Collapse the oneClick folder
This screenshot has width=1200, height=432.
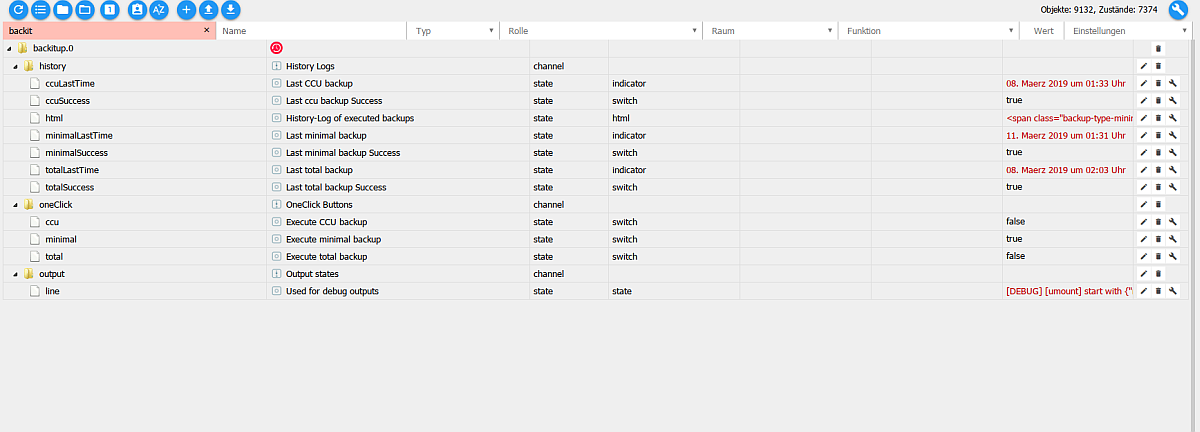(15, 204)
